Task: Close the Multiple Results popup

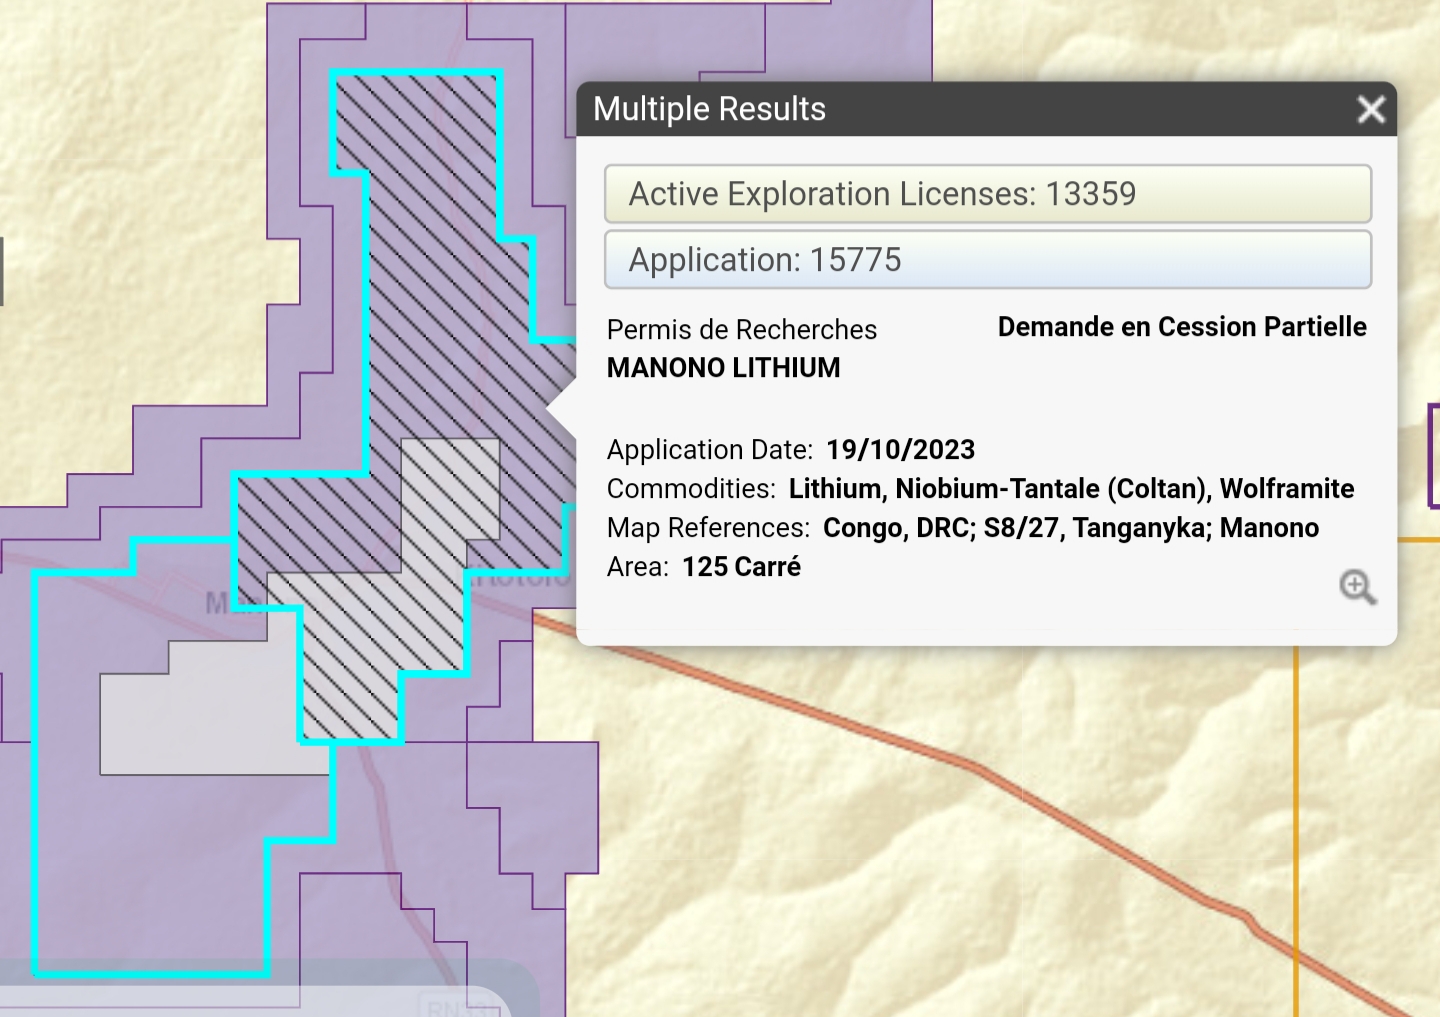Action: coord(1371,109)
